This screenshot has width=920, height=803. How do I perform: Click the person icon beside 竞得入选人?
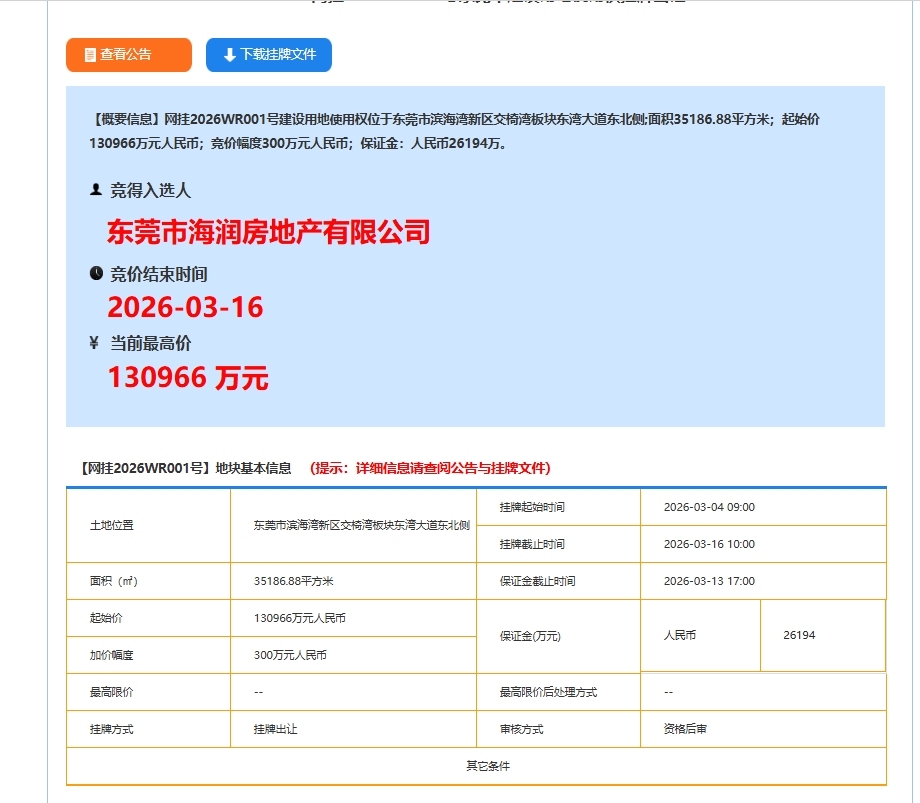click(x=96, y=189)
